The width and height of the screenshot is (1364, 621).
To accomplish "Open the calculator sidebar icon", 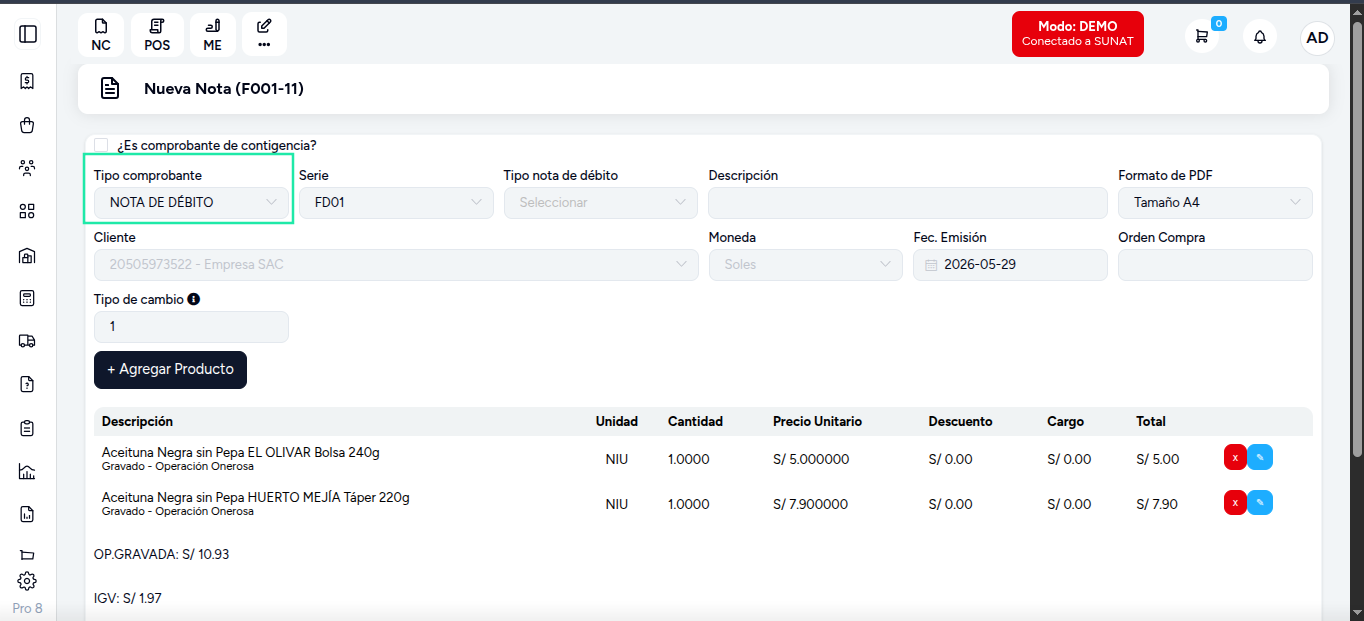I will [28, 298].
